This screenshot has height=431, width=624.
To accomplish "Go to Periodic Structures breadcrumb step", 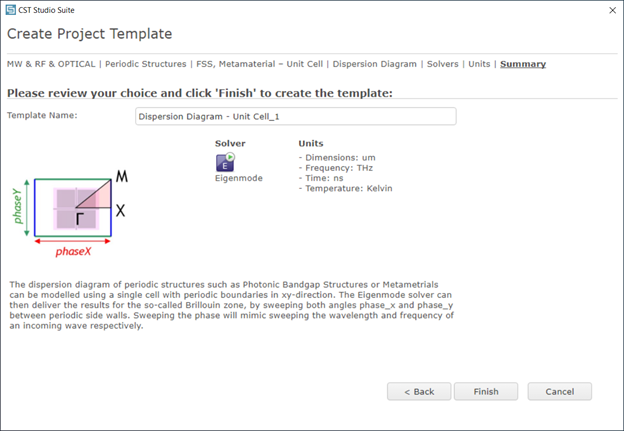I will click(146, 64).
